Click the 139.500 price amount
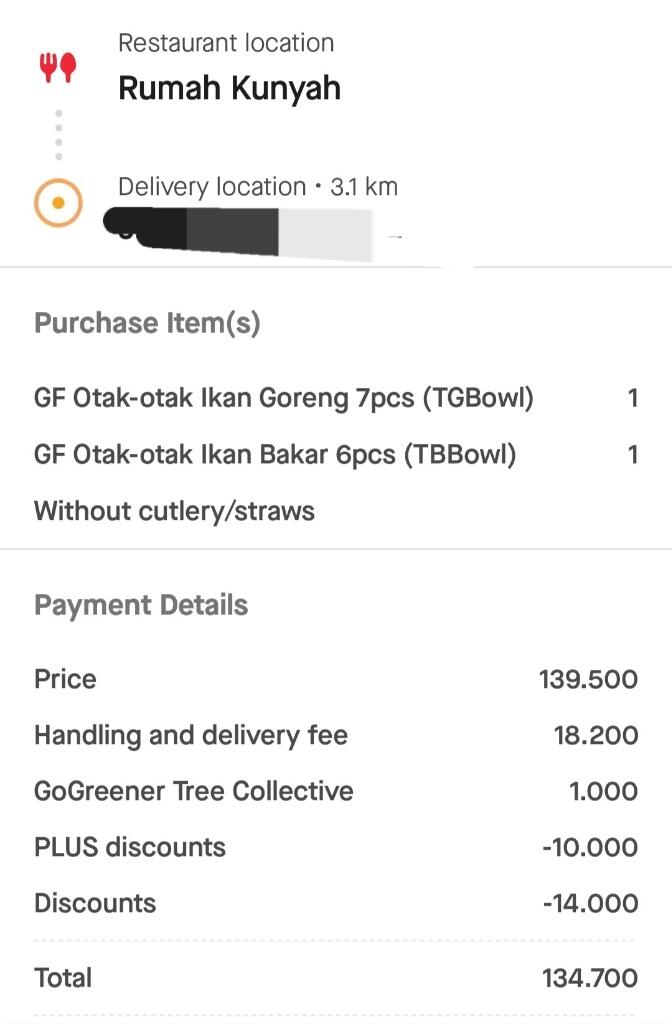 pyautogui.click(x=588, y=680)
